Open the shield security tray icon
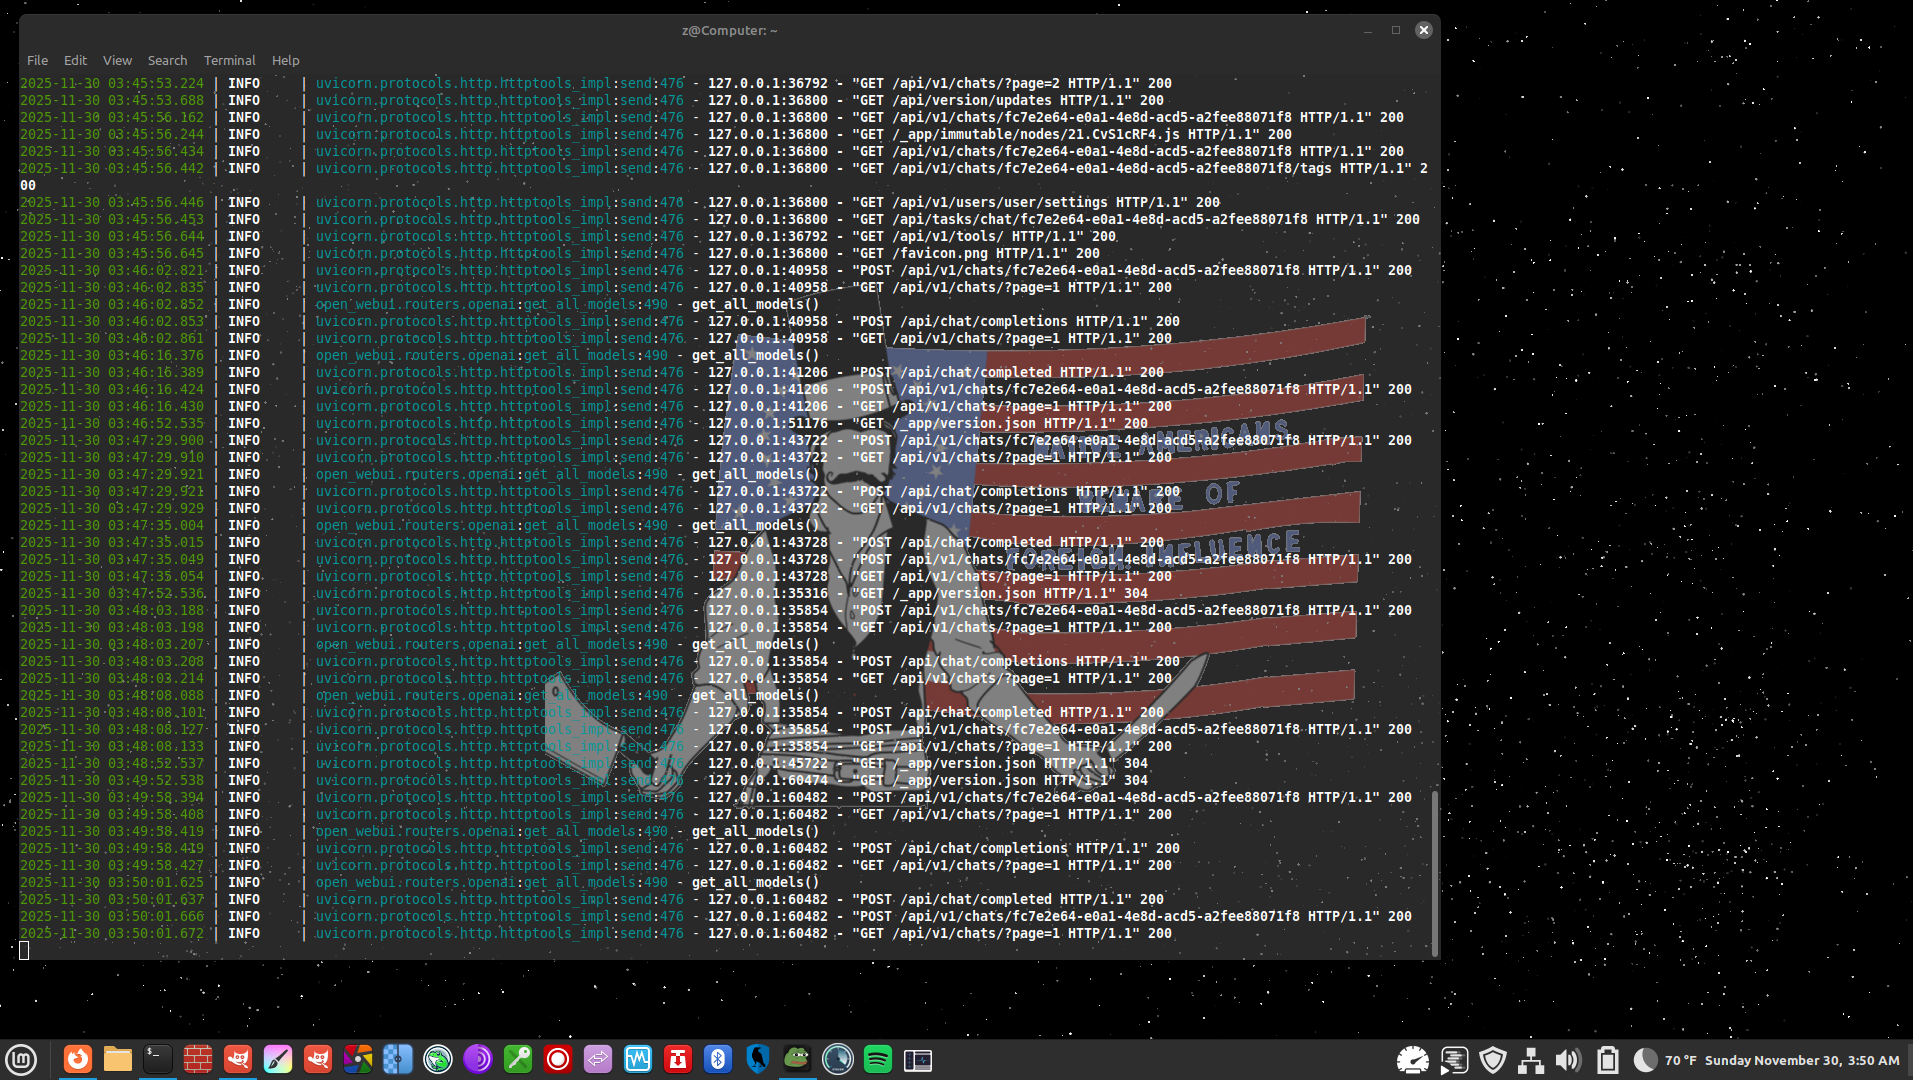Screen dimensions: 1913x1080 coord(1493,1060)
